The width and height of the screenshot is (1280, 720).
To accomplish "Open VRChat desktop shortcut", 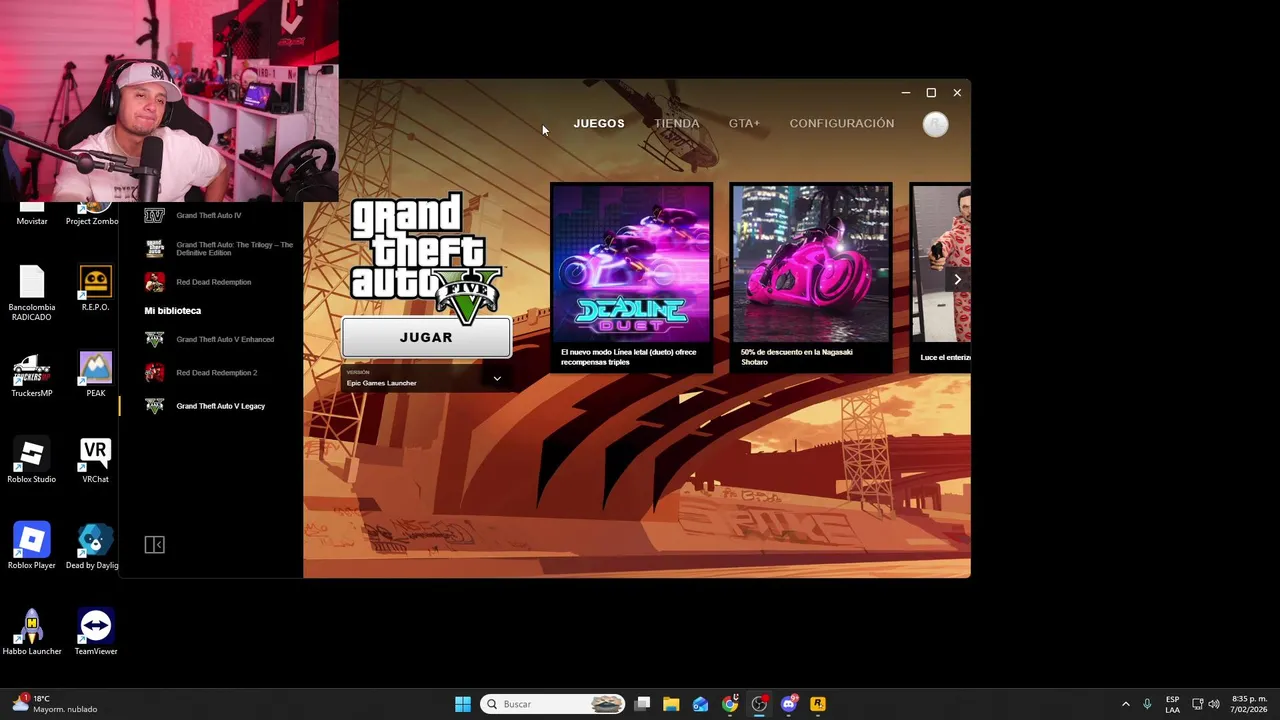I will 95,462.
